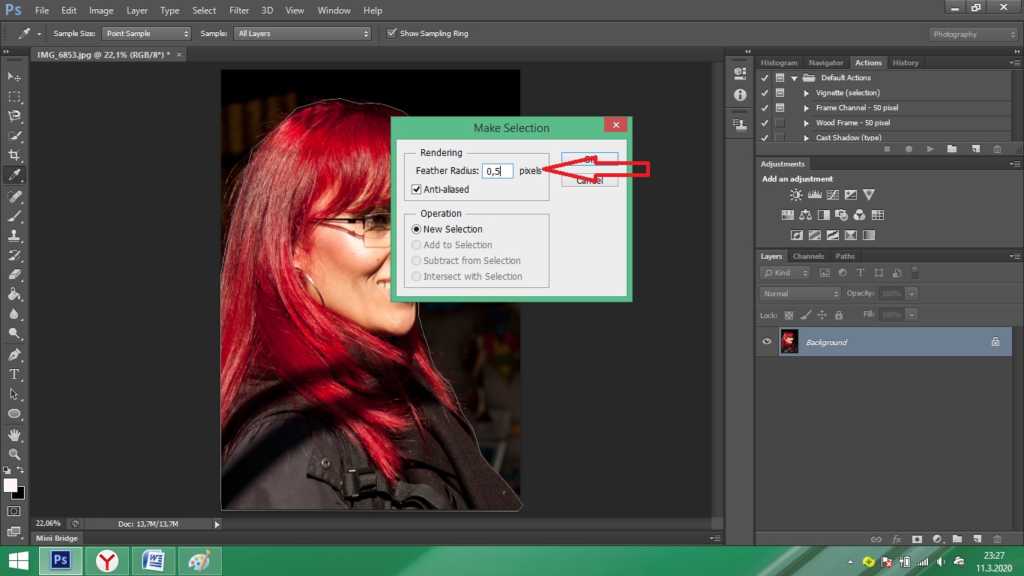The height and width of the screenshot is (576, 1024).
Task: Select the Quick Selection tool
Action: (x=14, y=136)
